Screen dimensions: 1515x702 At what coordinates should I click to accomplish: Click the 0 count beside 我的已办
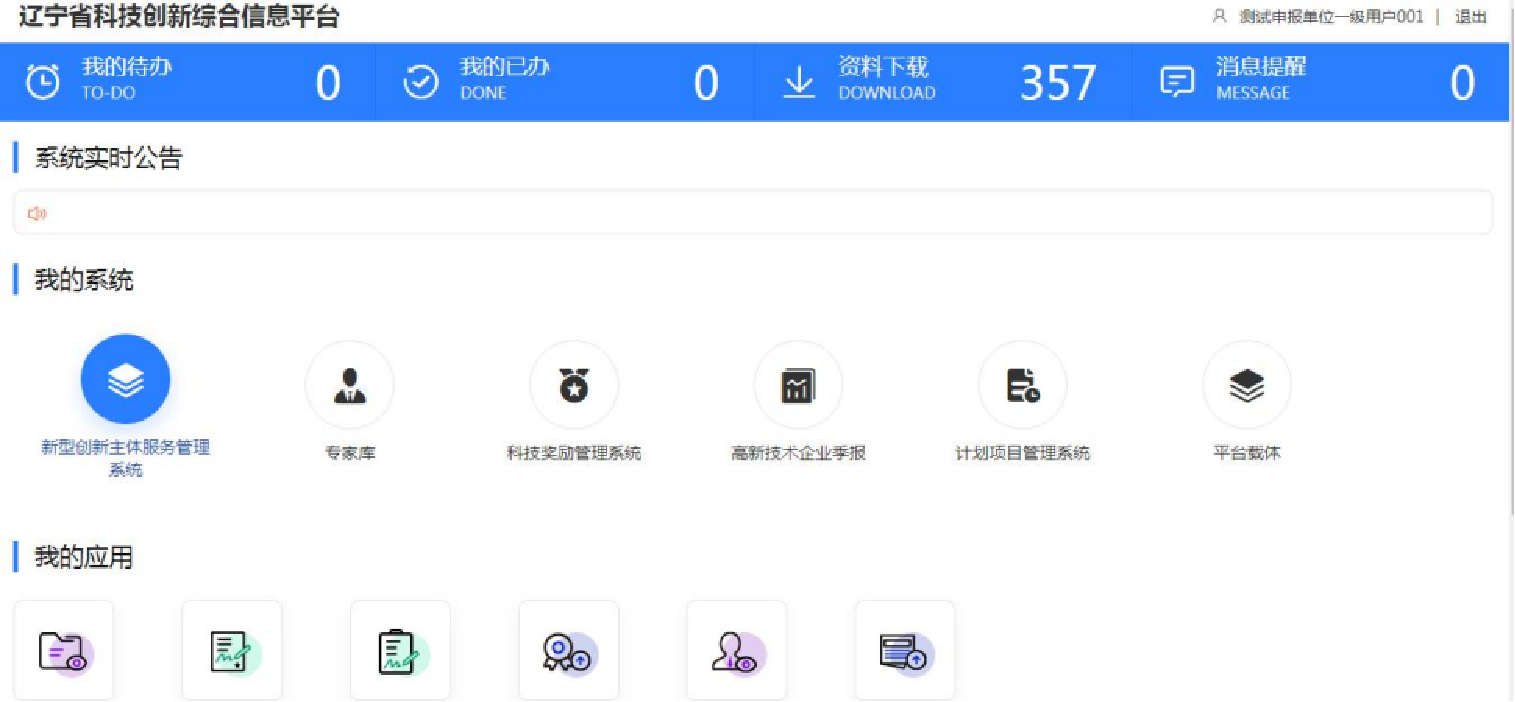[x=706, y=84]
